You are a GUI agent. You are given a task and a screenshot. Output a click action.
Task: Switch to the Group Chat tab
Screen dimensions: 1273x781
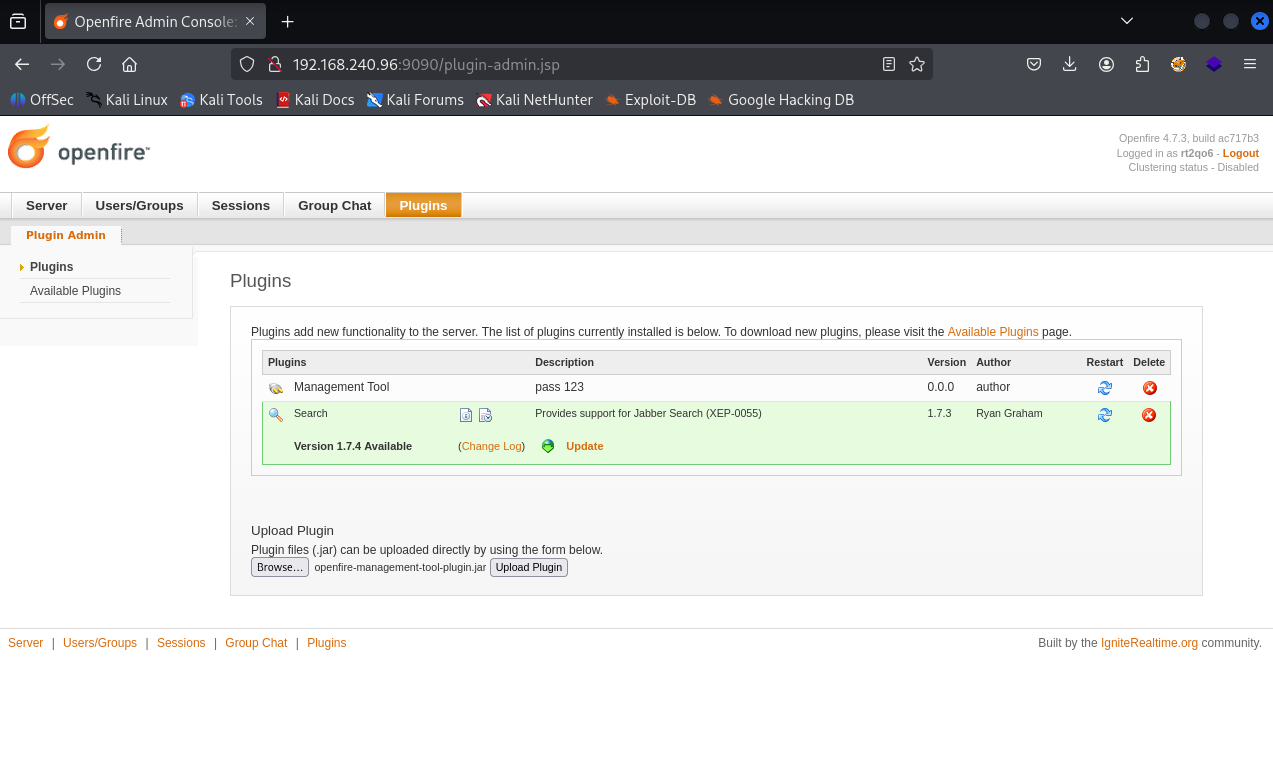point(334,205)
